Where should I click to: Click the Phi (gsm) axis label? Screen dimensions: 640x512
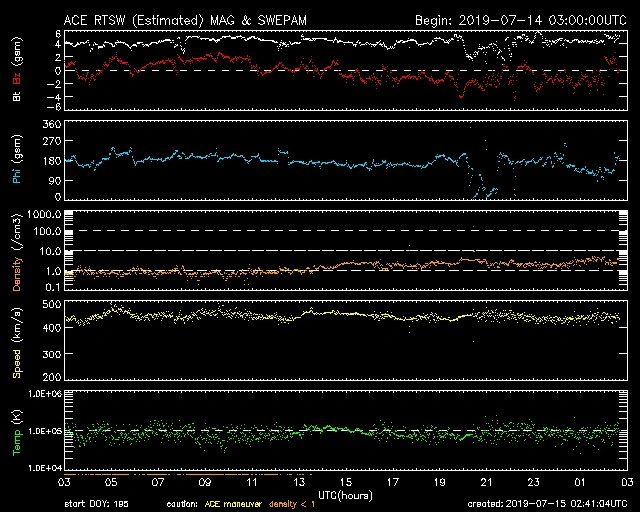(18, 160)
